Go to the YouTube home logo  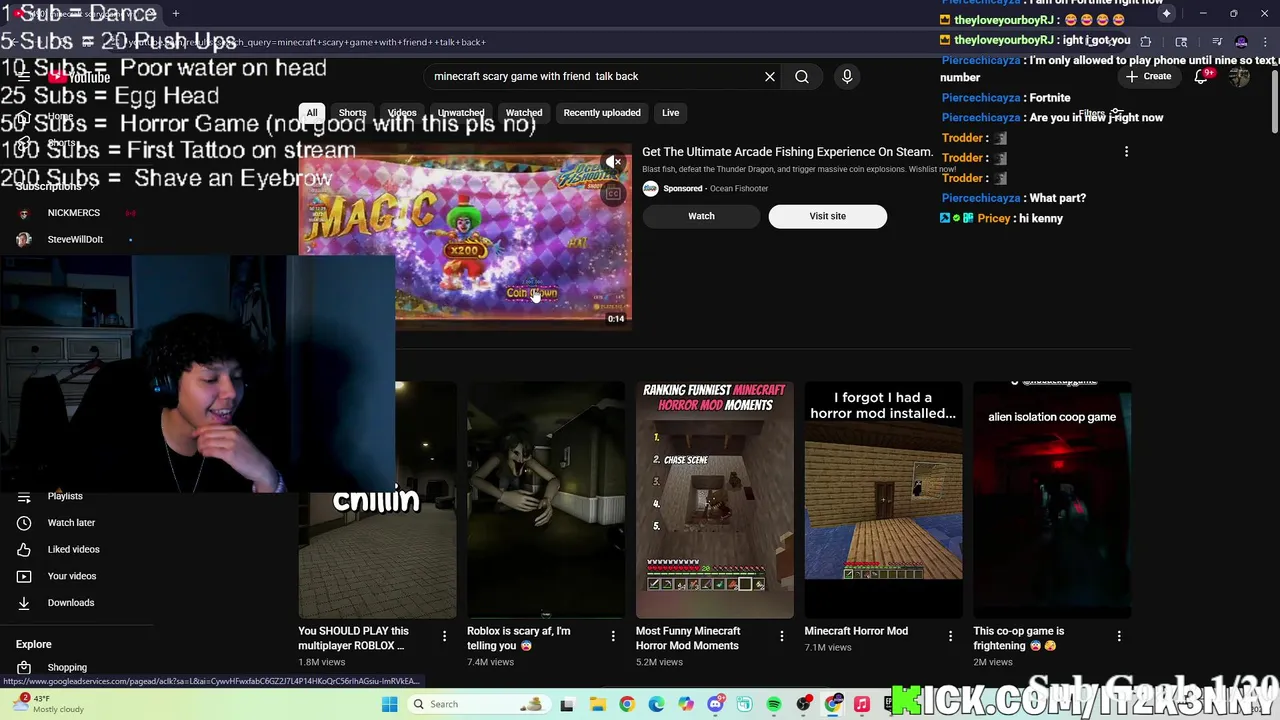80,77
